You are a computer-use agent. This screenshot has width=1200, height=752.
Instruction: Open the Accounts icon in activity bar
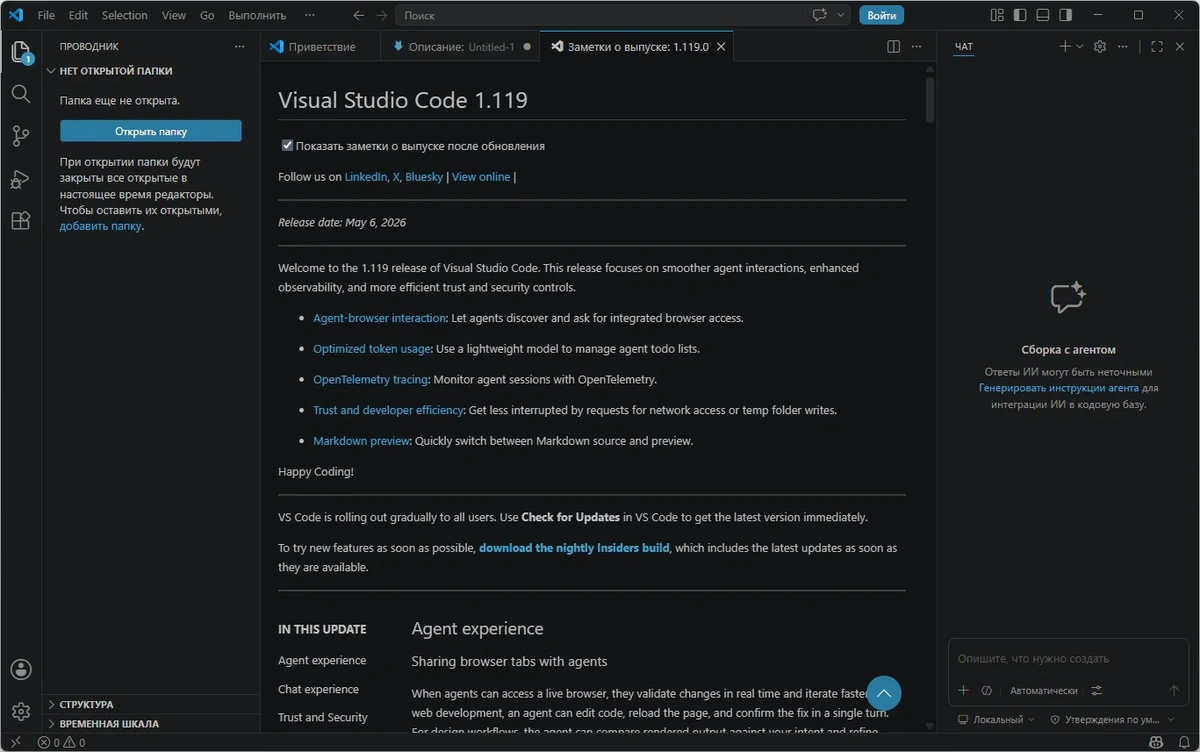[x=21, y=670]
